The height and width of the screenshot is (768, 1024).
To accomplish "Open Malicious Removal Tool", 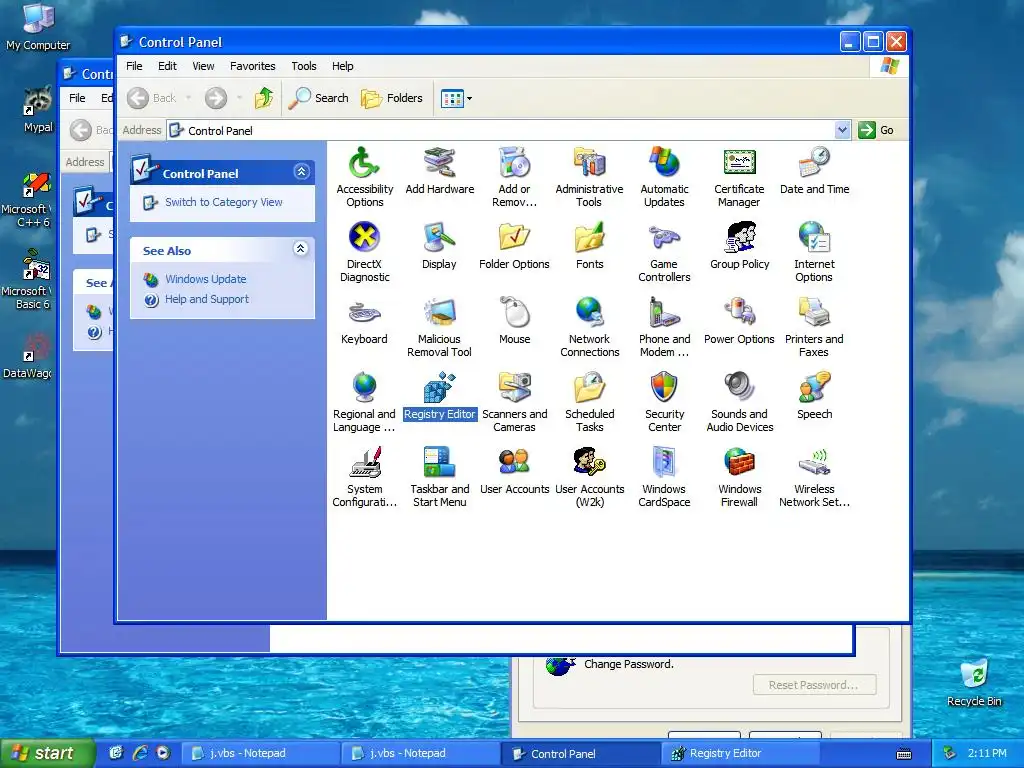I will click(439, 327).
